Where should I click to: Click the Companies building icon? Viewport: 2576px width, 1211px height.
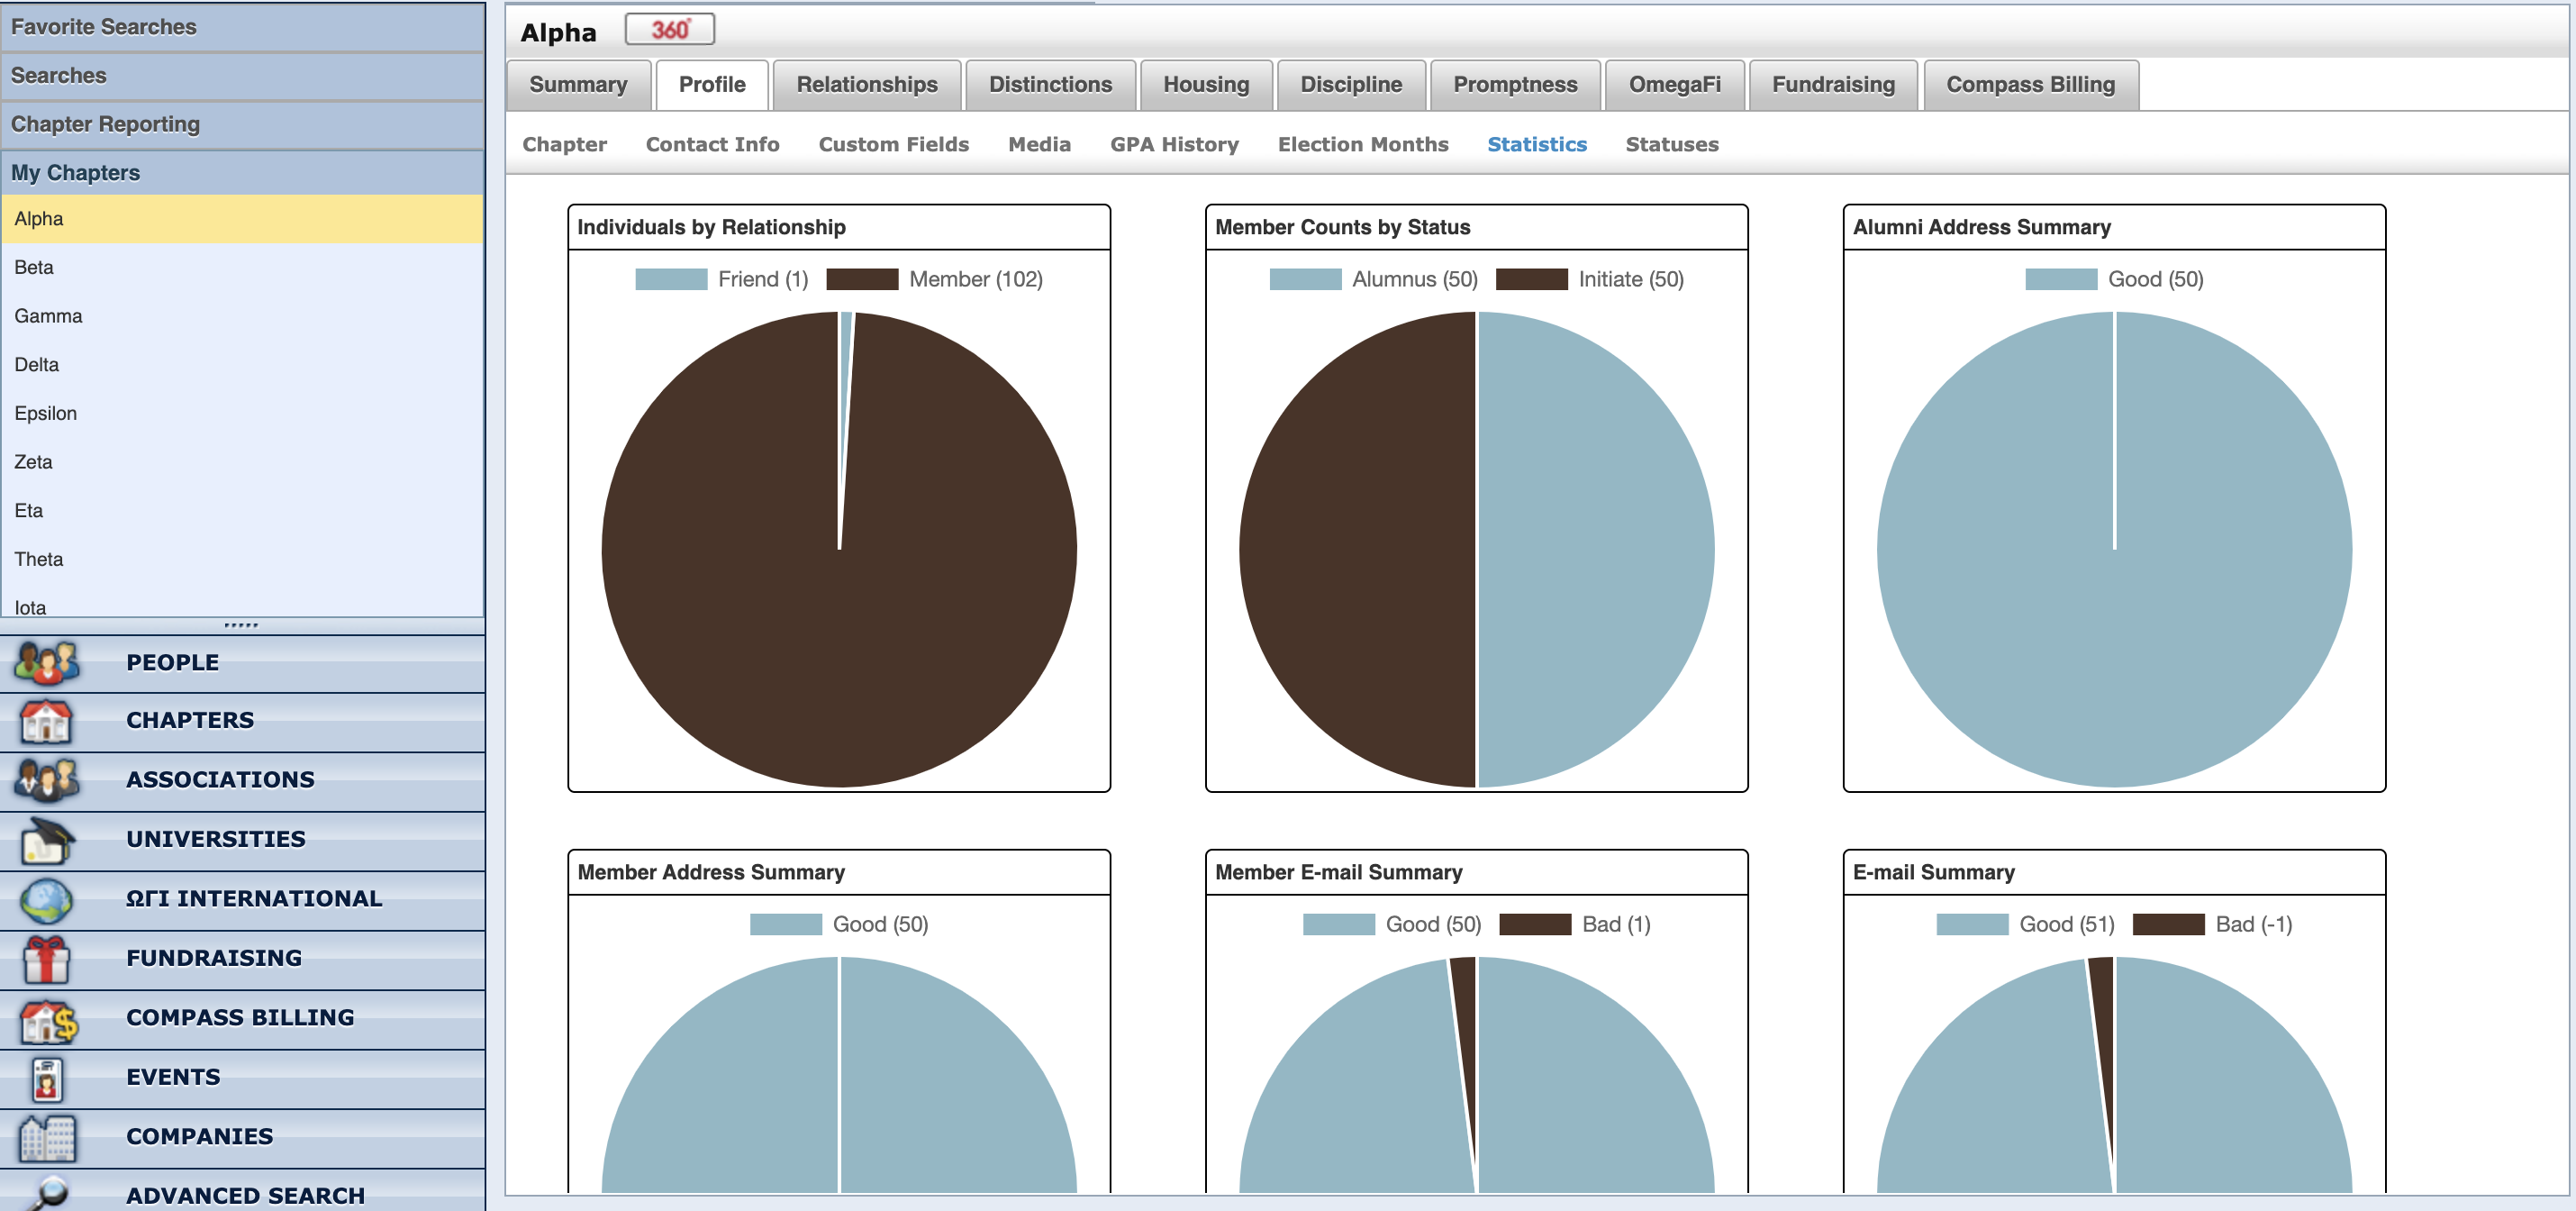[46, 1137]
